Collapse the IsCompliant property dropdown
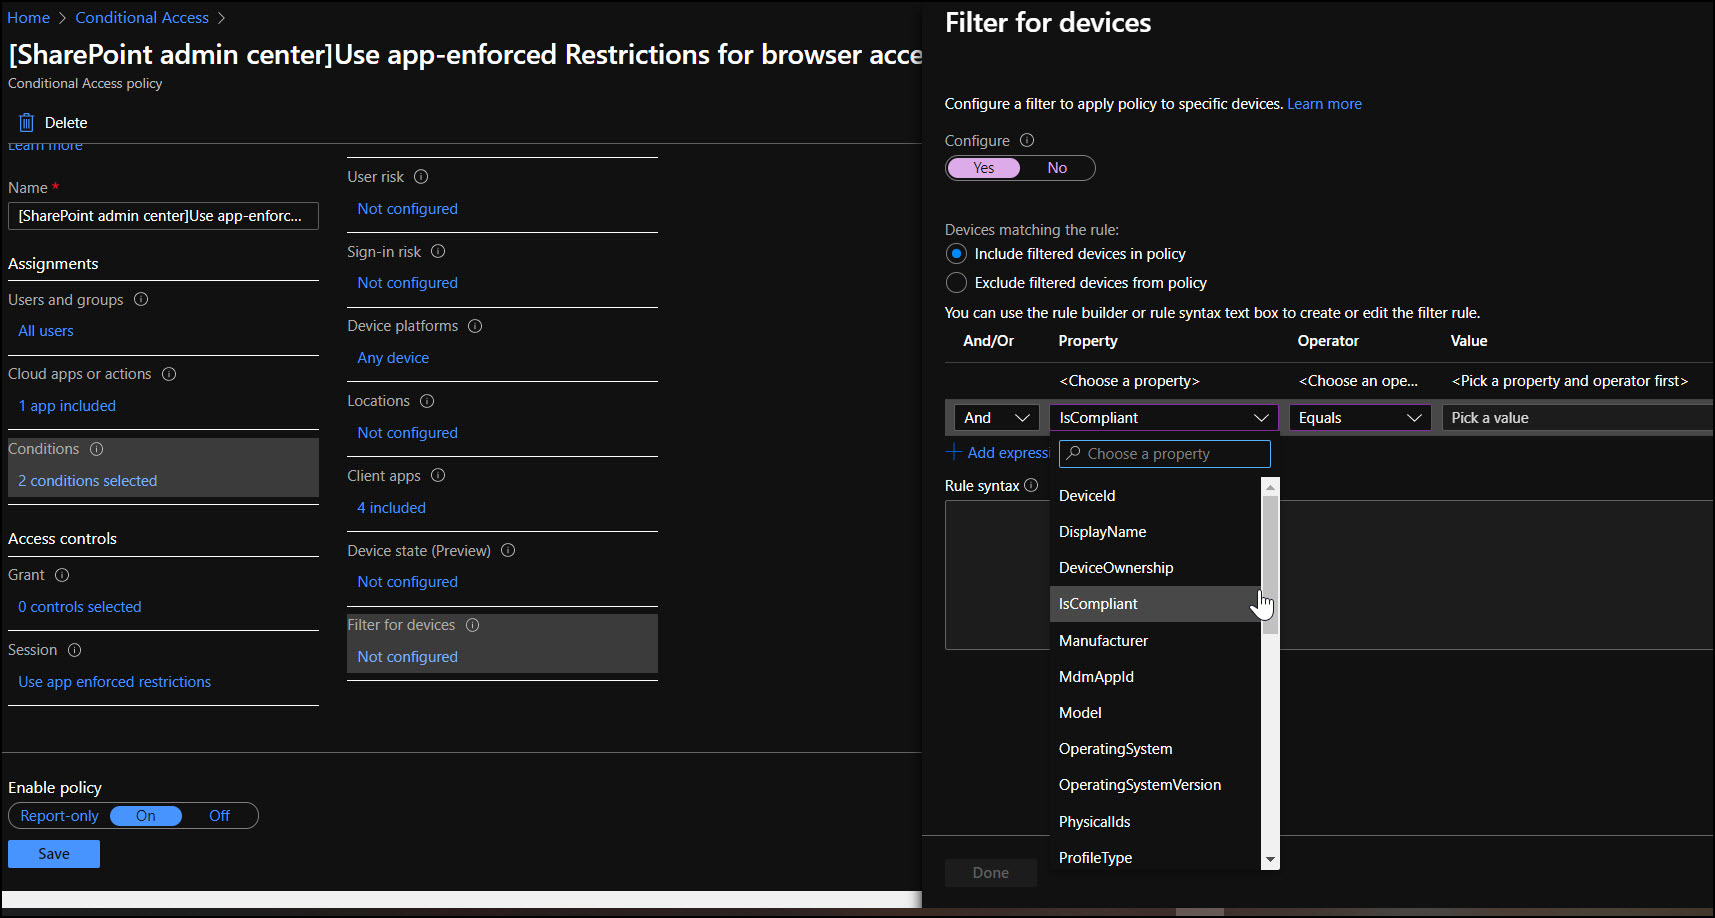 tap(1164, 418)
